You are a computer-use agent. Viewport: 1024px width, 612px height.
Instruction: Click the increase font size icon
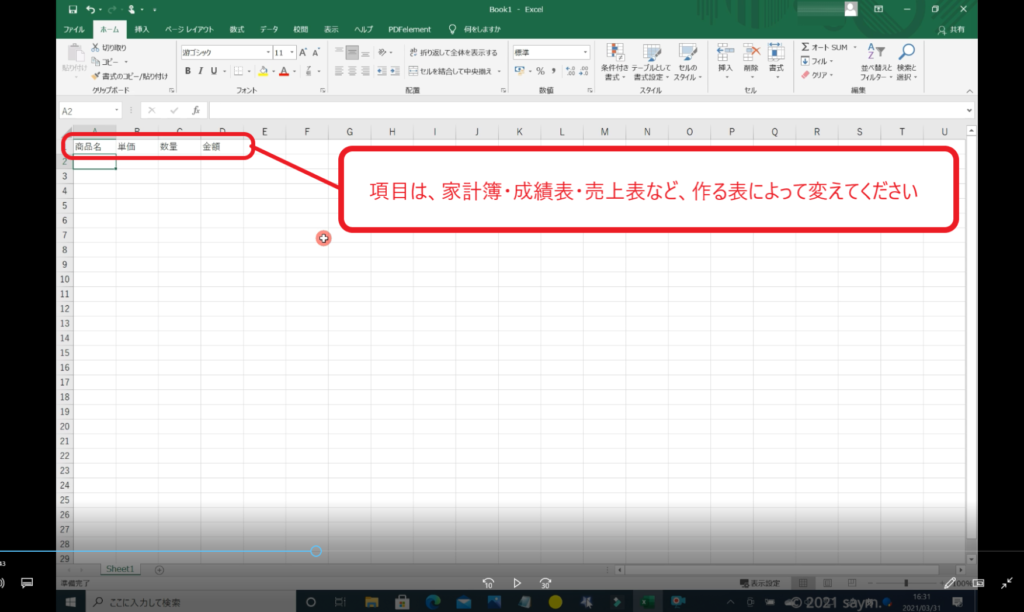coord(303,52)
